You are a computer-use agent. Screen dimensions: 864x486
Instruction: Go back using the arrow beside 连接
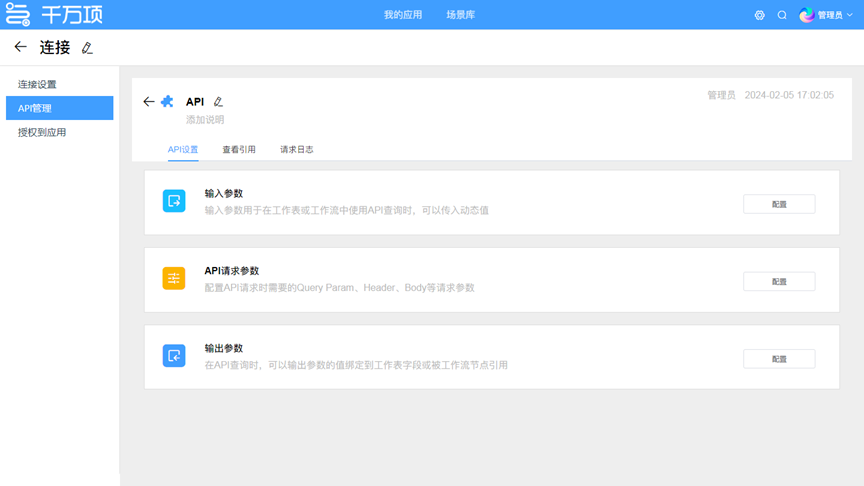[20, 47]
